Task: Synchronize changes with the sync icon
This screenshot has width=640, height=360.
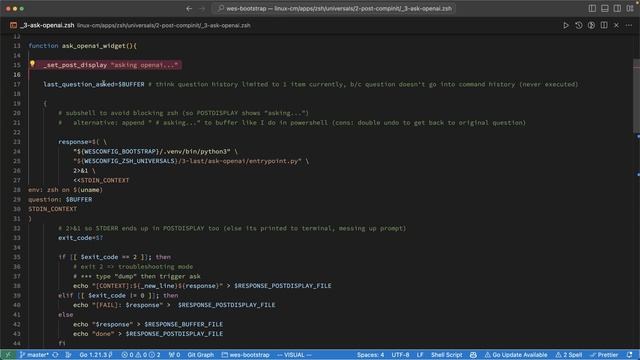Action: (x=56, y=355)
